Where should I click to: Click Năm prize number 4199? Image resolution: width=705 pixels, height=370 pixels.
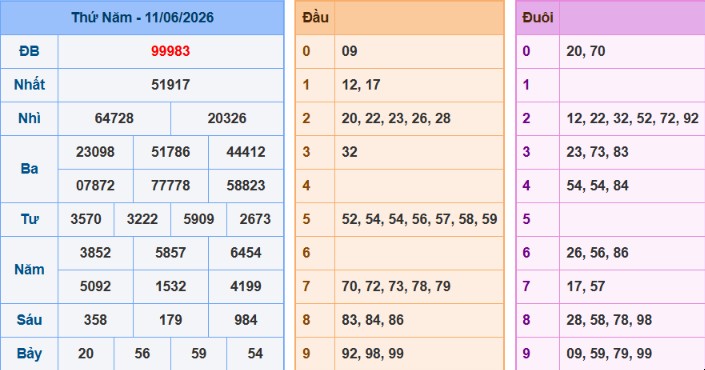click(x=246, y=286)
